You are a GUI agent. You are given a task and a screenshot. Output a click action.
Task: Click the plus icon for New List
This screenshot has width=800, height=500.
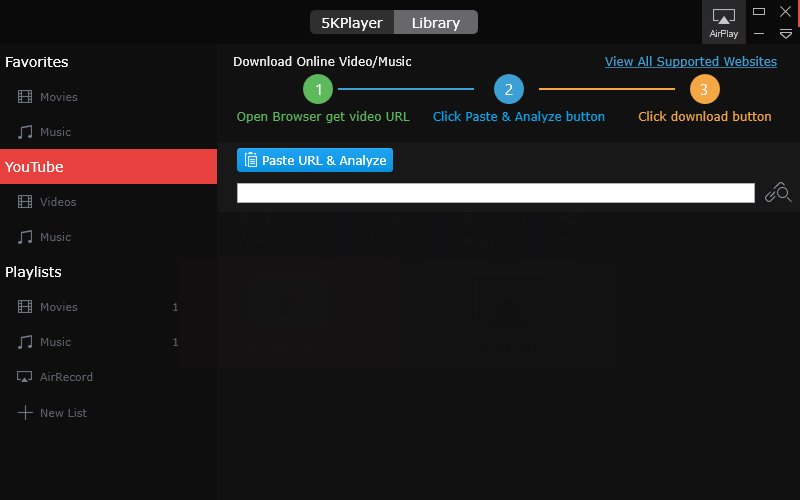click(25, 412)
